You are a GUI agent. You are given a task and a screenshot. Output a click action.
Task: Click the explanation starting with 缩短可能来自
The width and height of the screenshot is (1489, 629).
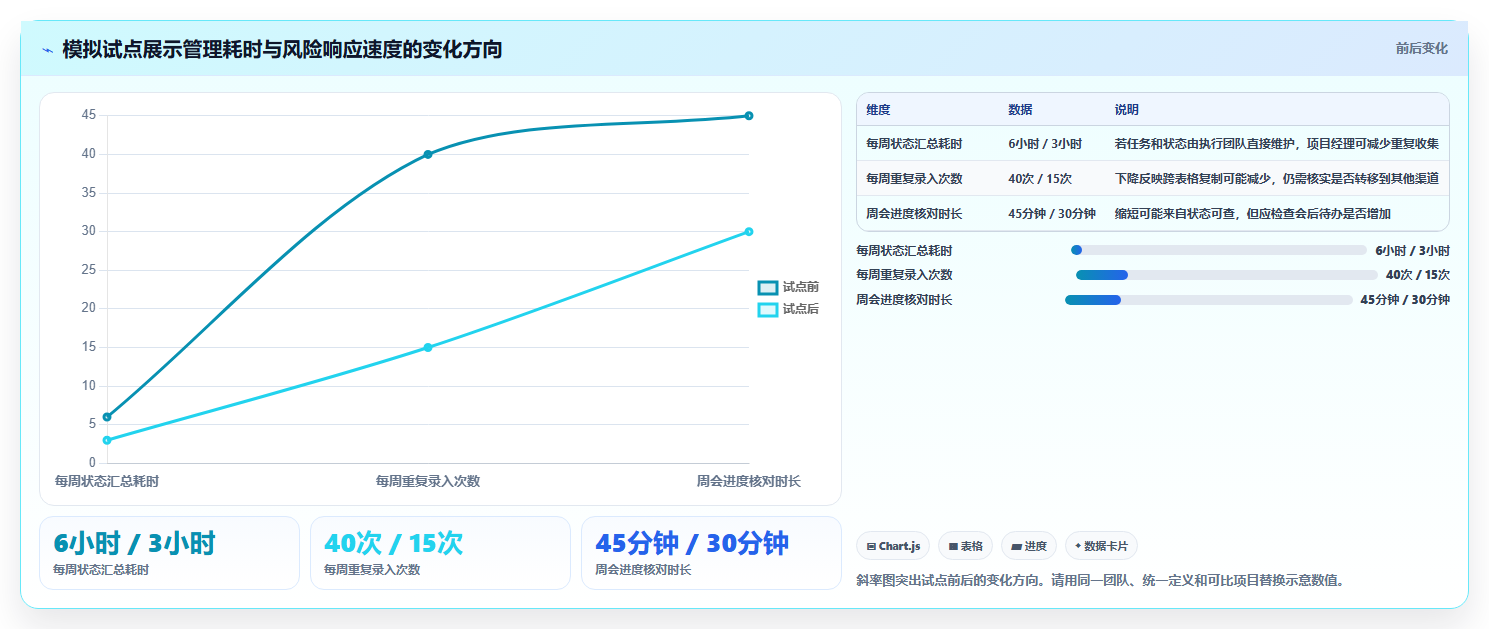pyautogui.click(x=1253, y=214)
